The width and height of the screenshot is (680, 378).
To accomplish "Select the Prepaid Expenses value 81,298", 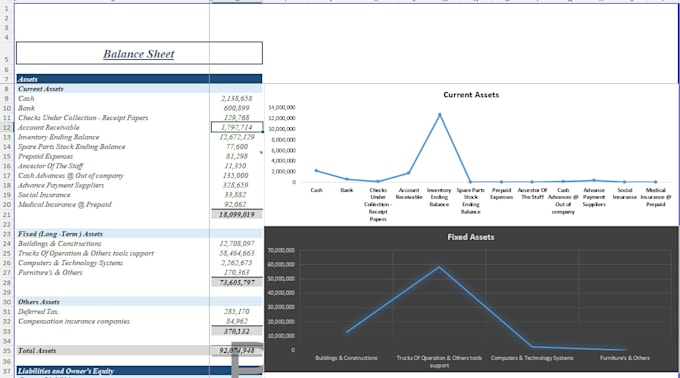I will pos(236,156).
